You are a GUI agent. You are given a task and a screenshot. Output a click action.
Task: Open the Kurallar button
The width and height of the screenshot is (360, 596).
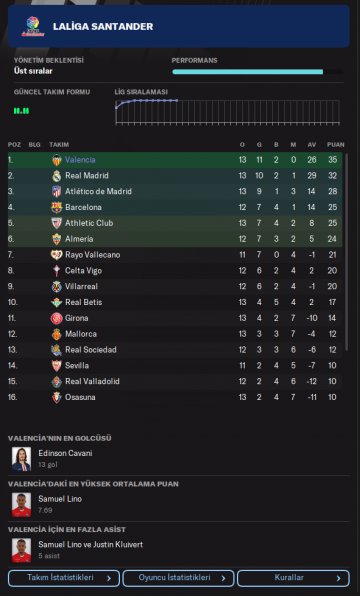(x=293, y=578)
